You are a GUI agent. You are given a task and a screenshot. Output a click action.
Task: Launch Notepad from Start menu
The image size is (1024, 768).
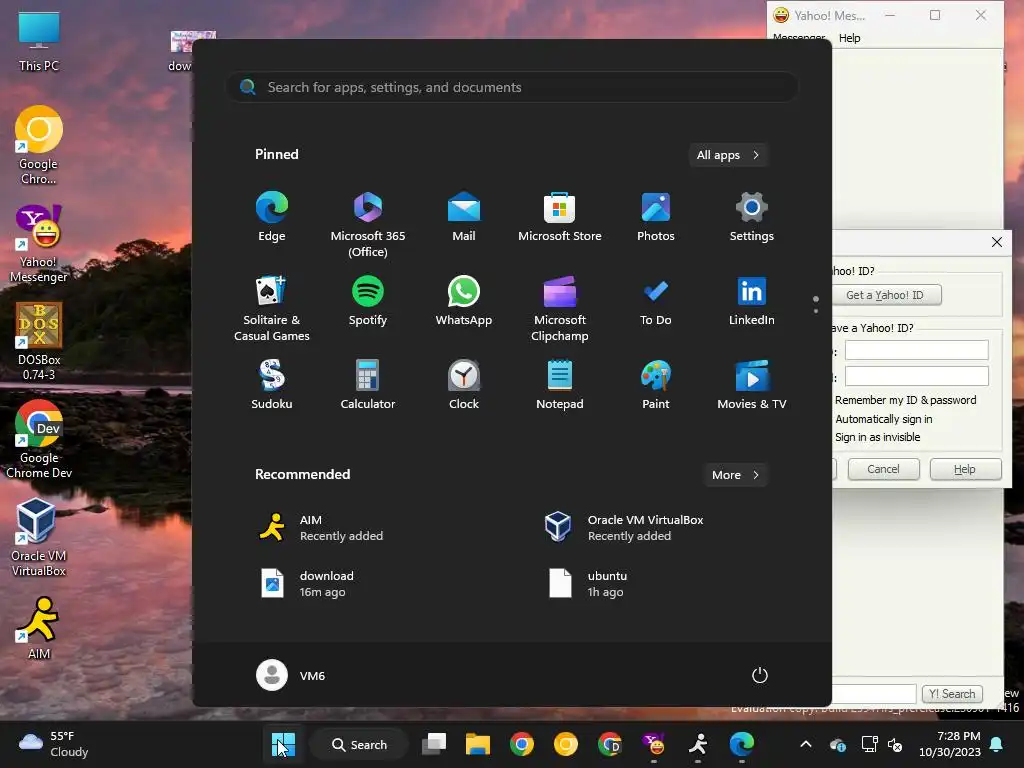click(x=560, y=385)
